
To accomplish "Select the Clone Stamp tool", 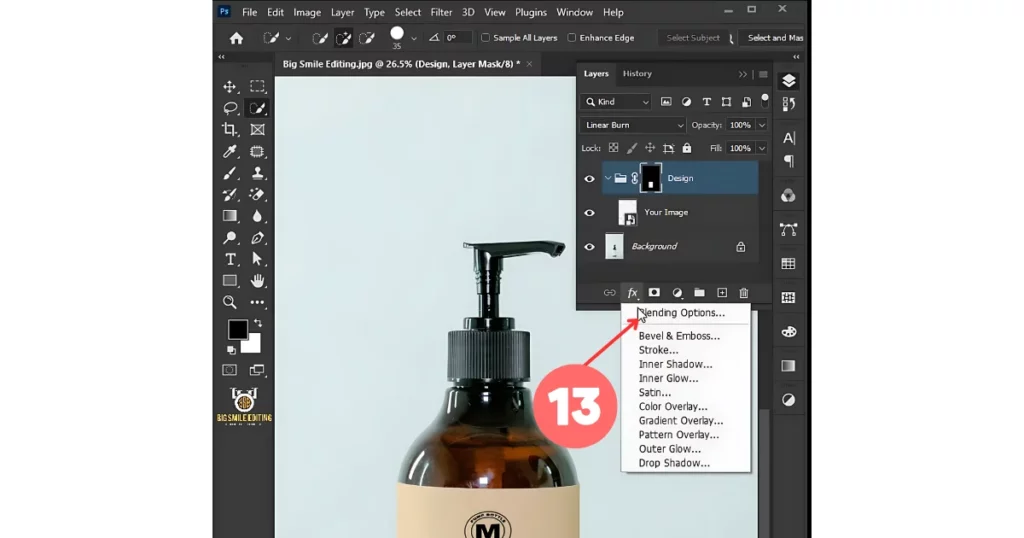I will [257, 173].
